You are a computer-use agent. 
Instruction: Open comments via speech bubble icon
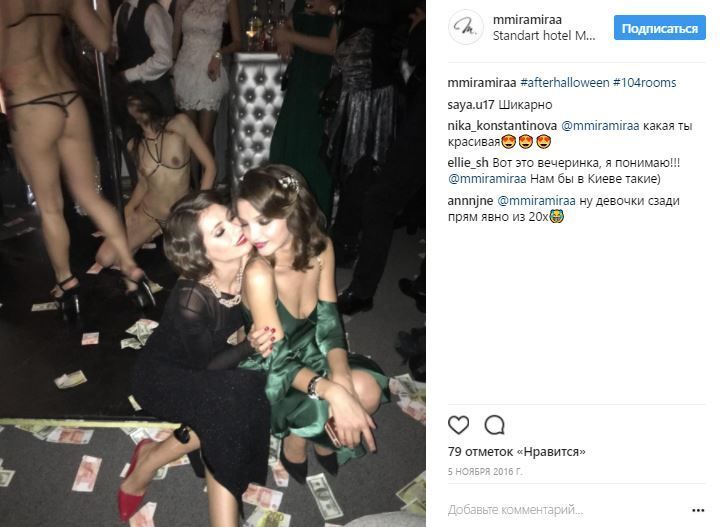click(495, 425)
